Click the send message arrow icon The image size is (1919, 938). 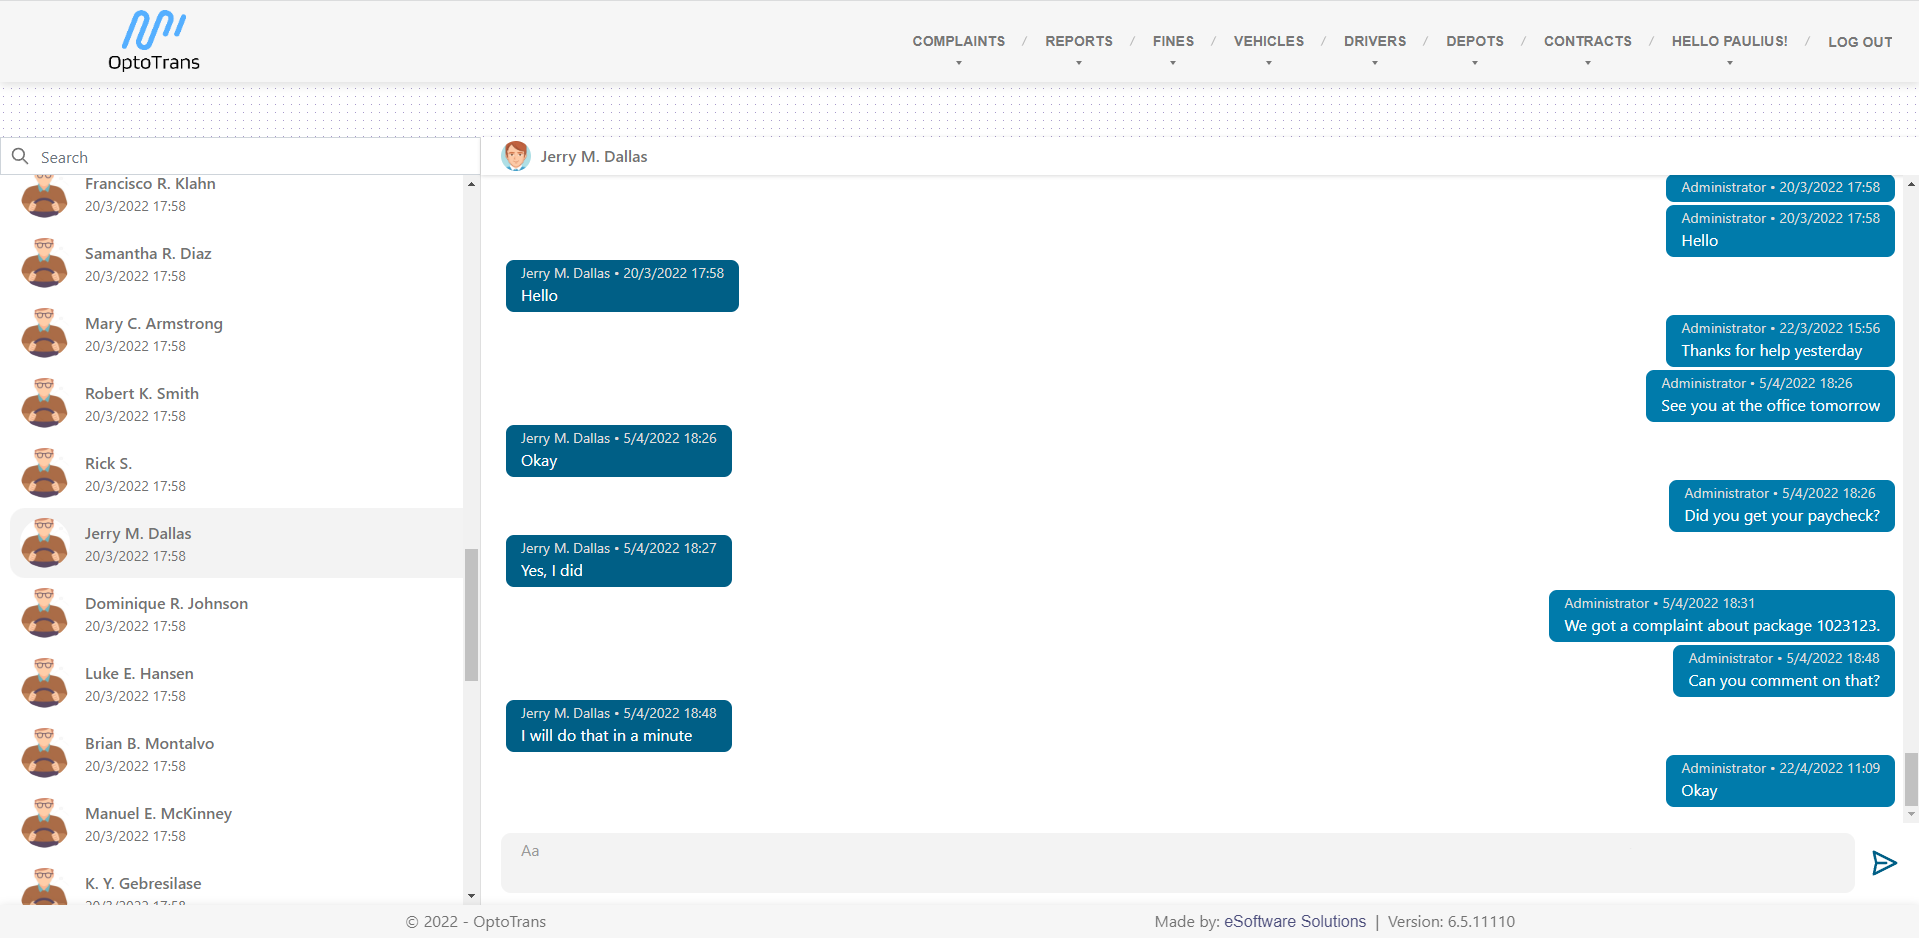pos(1884,863)
